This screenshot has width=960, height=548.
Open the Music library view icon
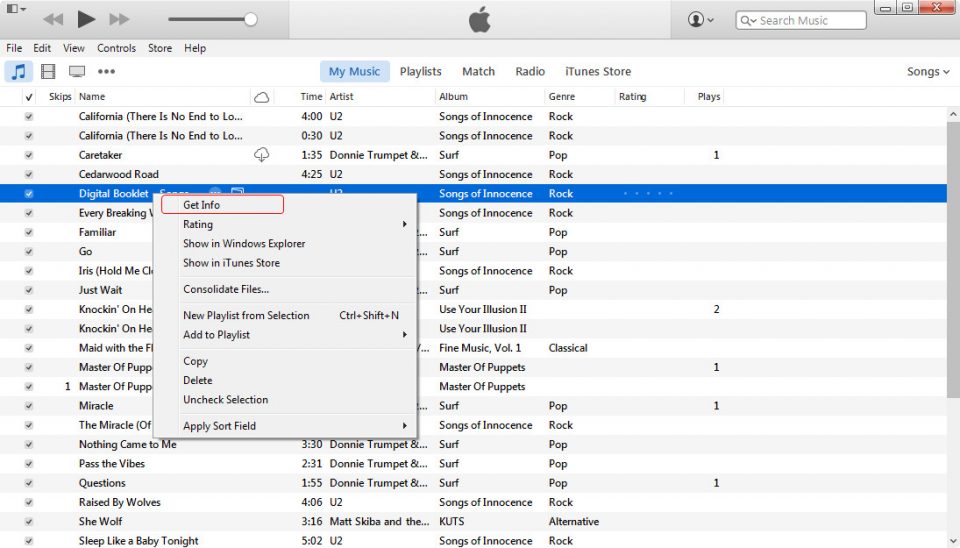18,71
